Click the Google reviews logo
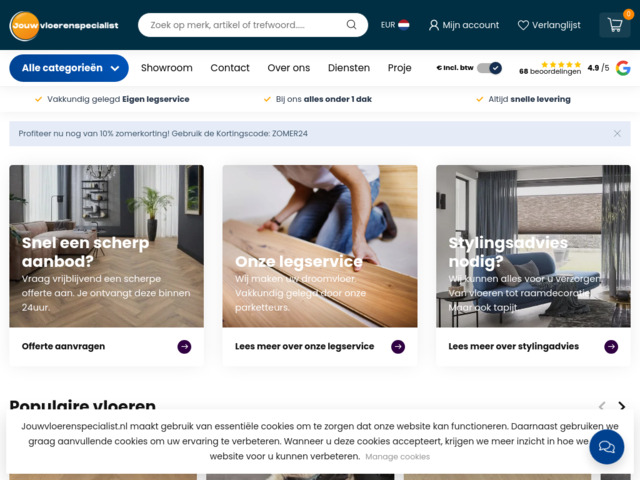640x480 pixels. pyautogui.click(x=623, y=68)
